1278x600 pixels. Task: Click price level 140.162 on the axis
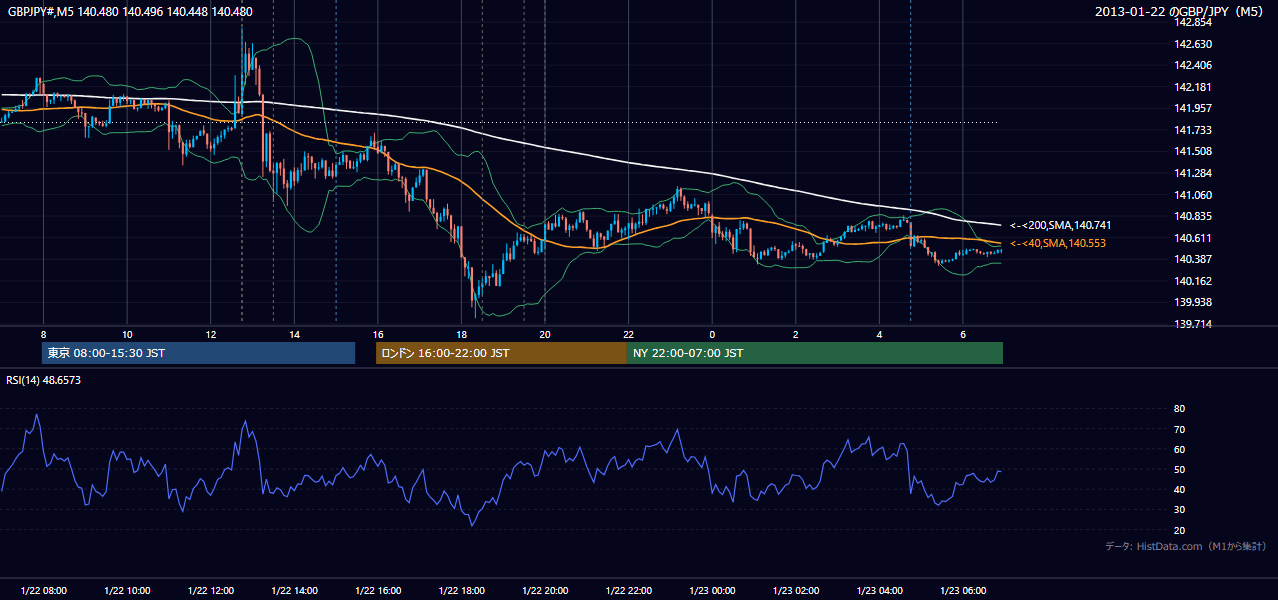point(1192,281)
